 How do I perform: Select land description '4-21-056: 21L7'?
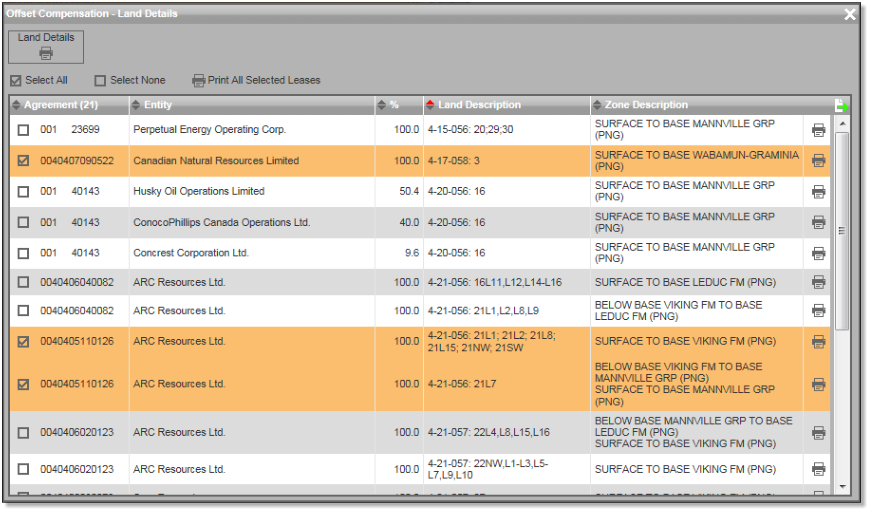coord(462,384)
